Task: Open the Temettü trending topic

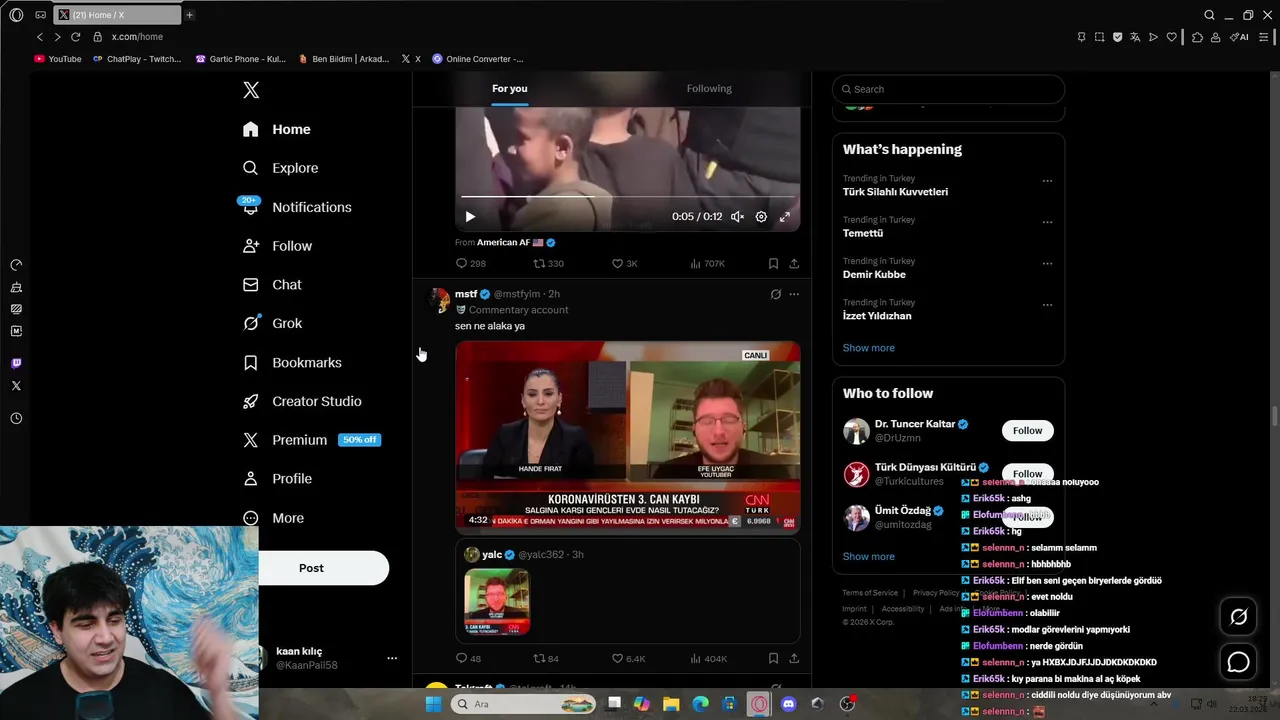Action: point(863,233)
